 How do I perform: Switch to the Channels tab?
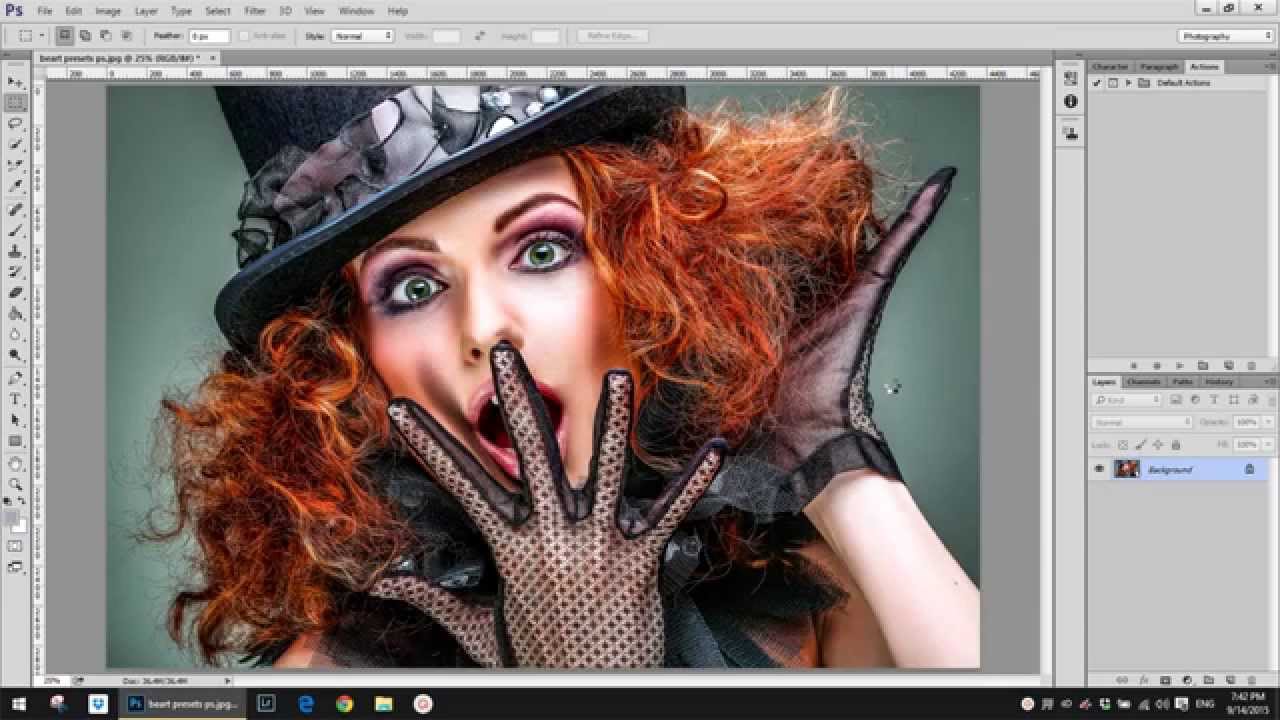point(1143,382)
